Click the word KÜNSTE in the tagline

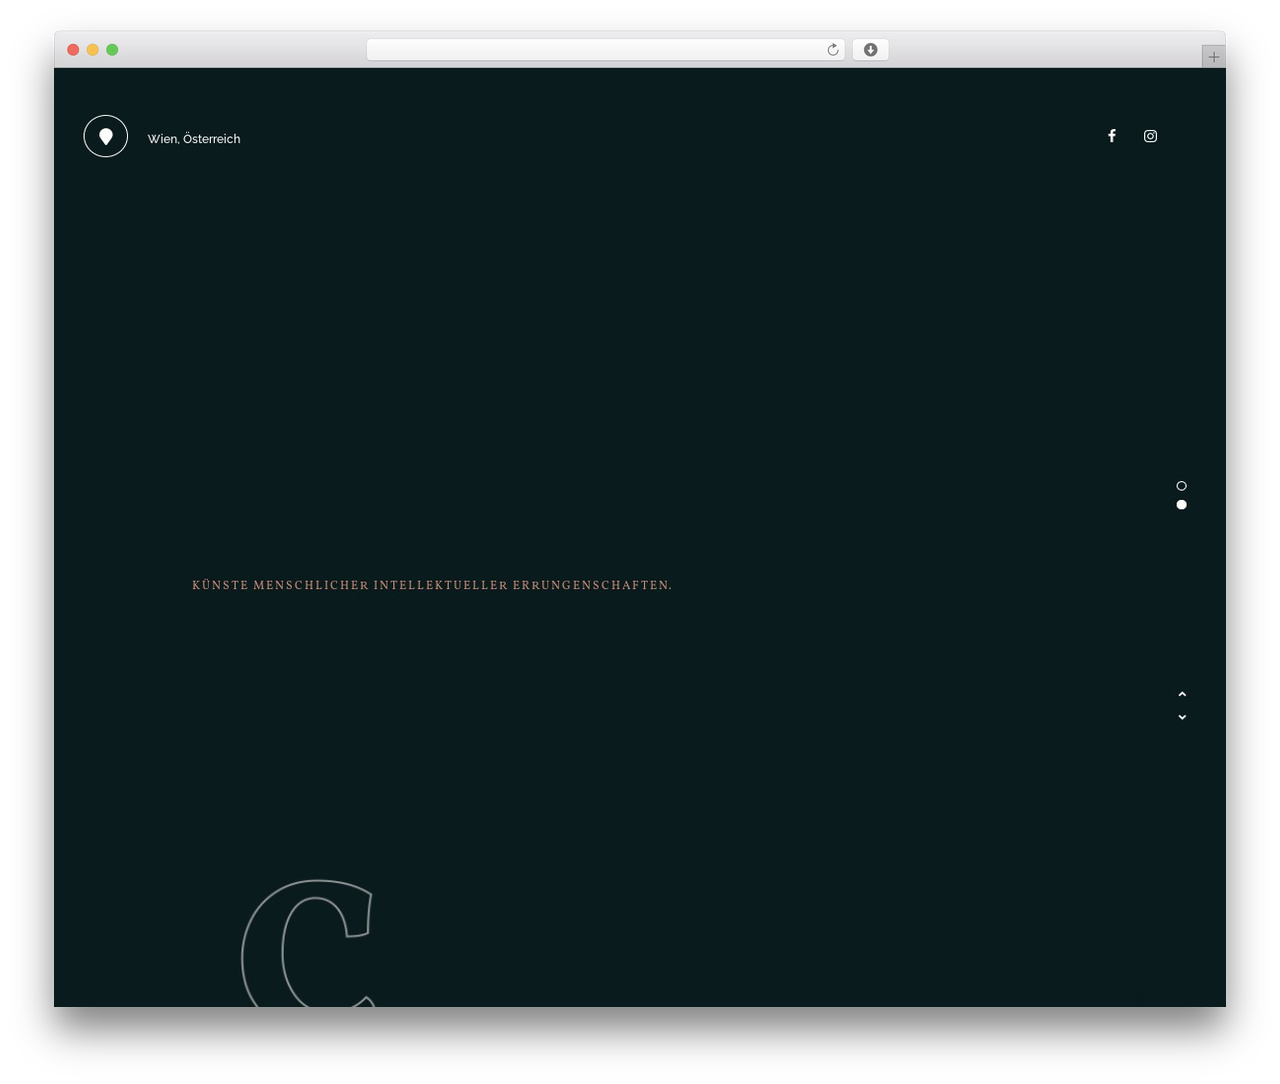coord(220,585)
